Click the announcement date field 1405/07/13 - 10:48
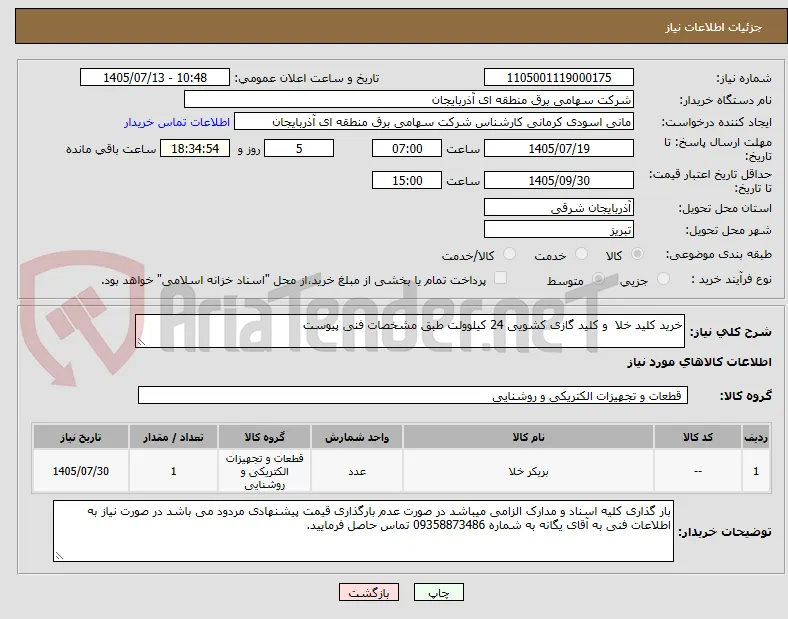Image resolution: width=788 pixels, height=619 pixels. 155,77
